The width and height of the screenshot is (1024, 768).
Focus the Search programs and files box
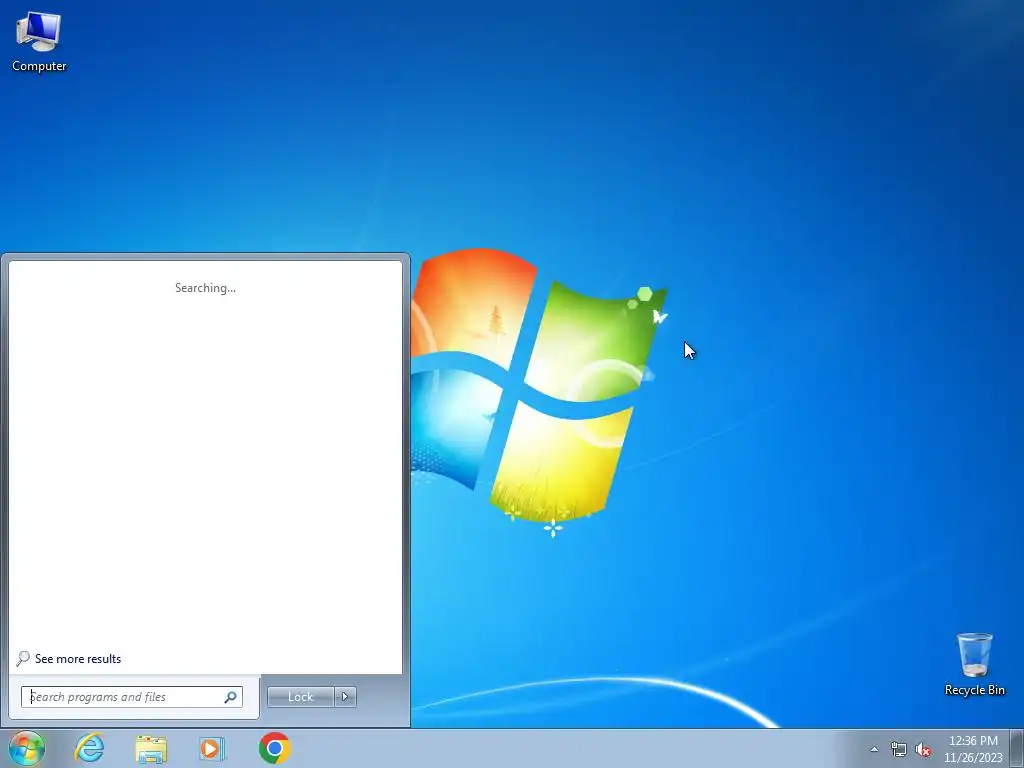click(131, 697)
